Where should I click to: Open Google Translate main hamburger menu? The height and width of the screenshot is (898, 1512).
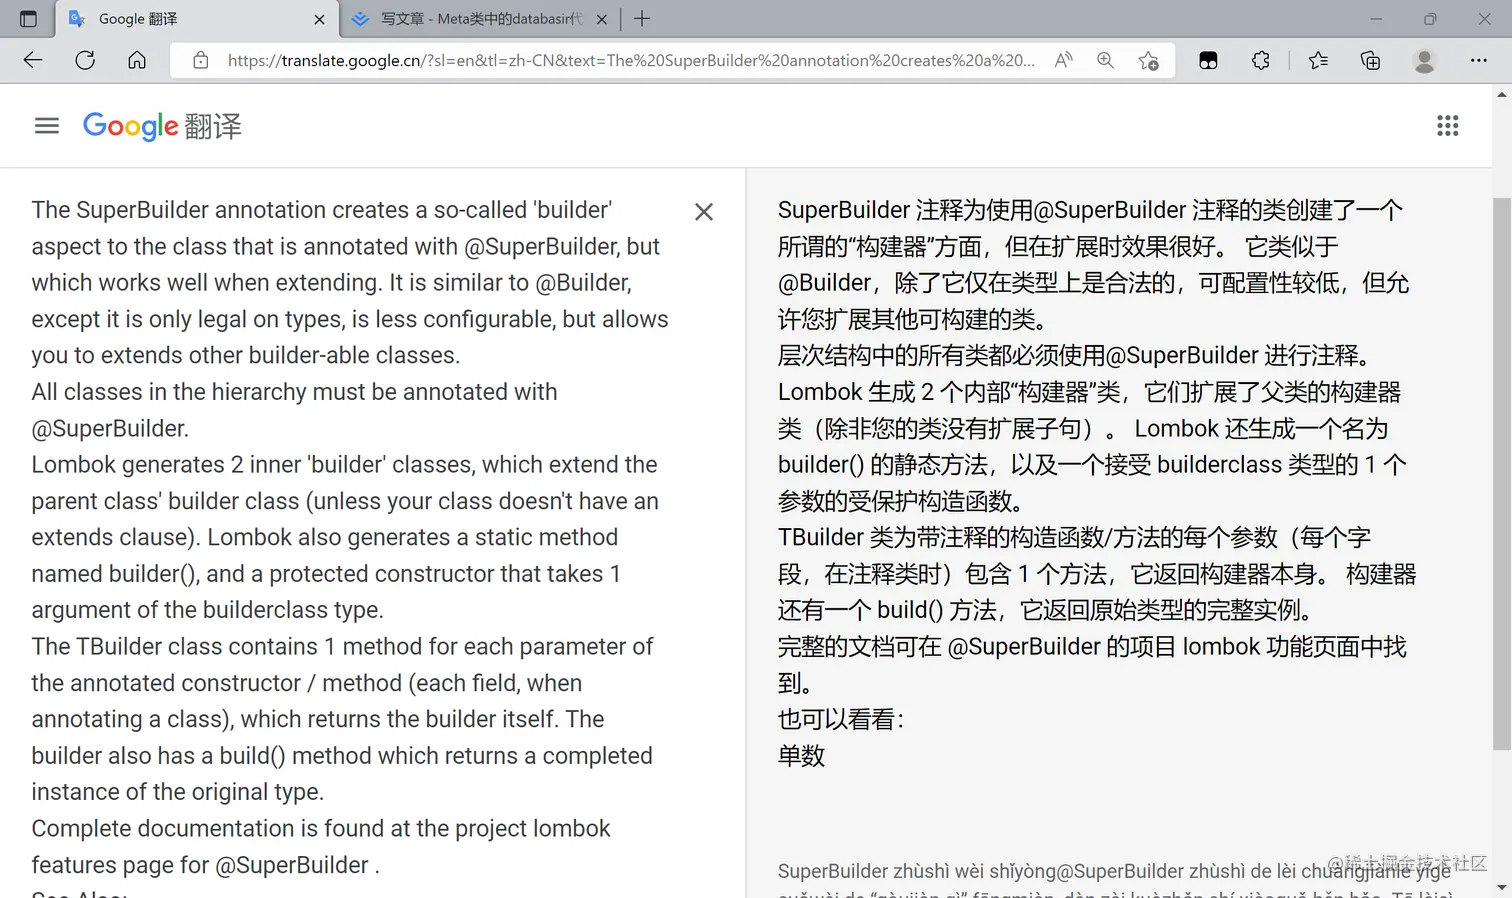(47, 126)
